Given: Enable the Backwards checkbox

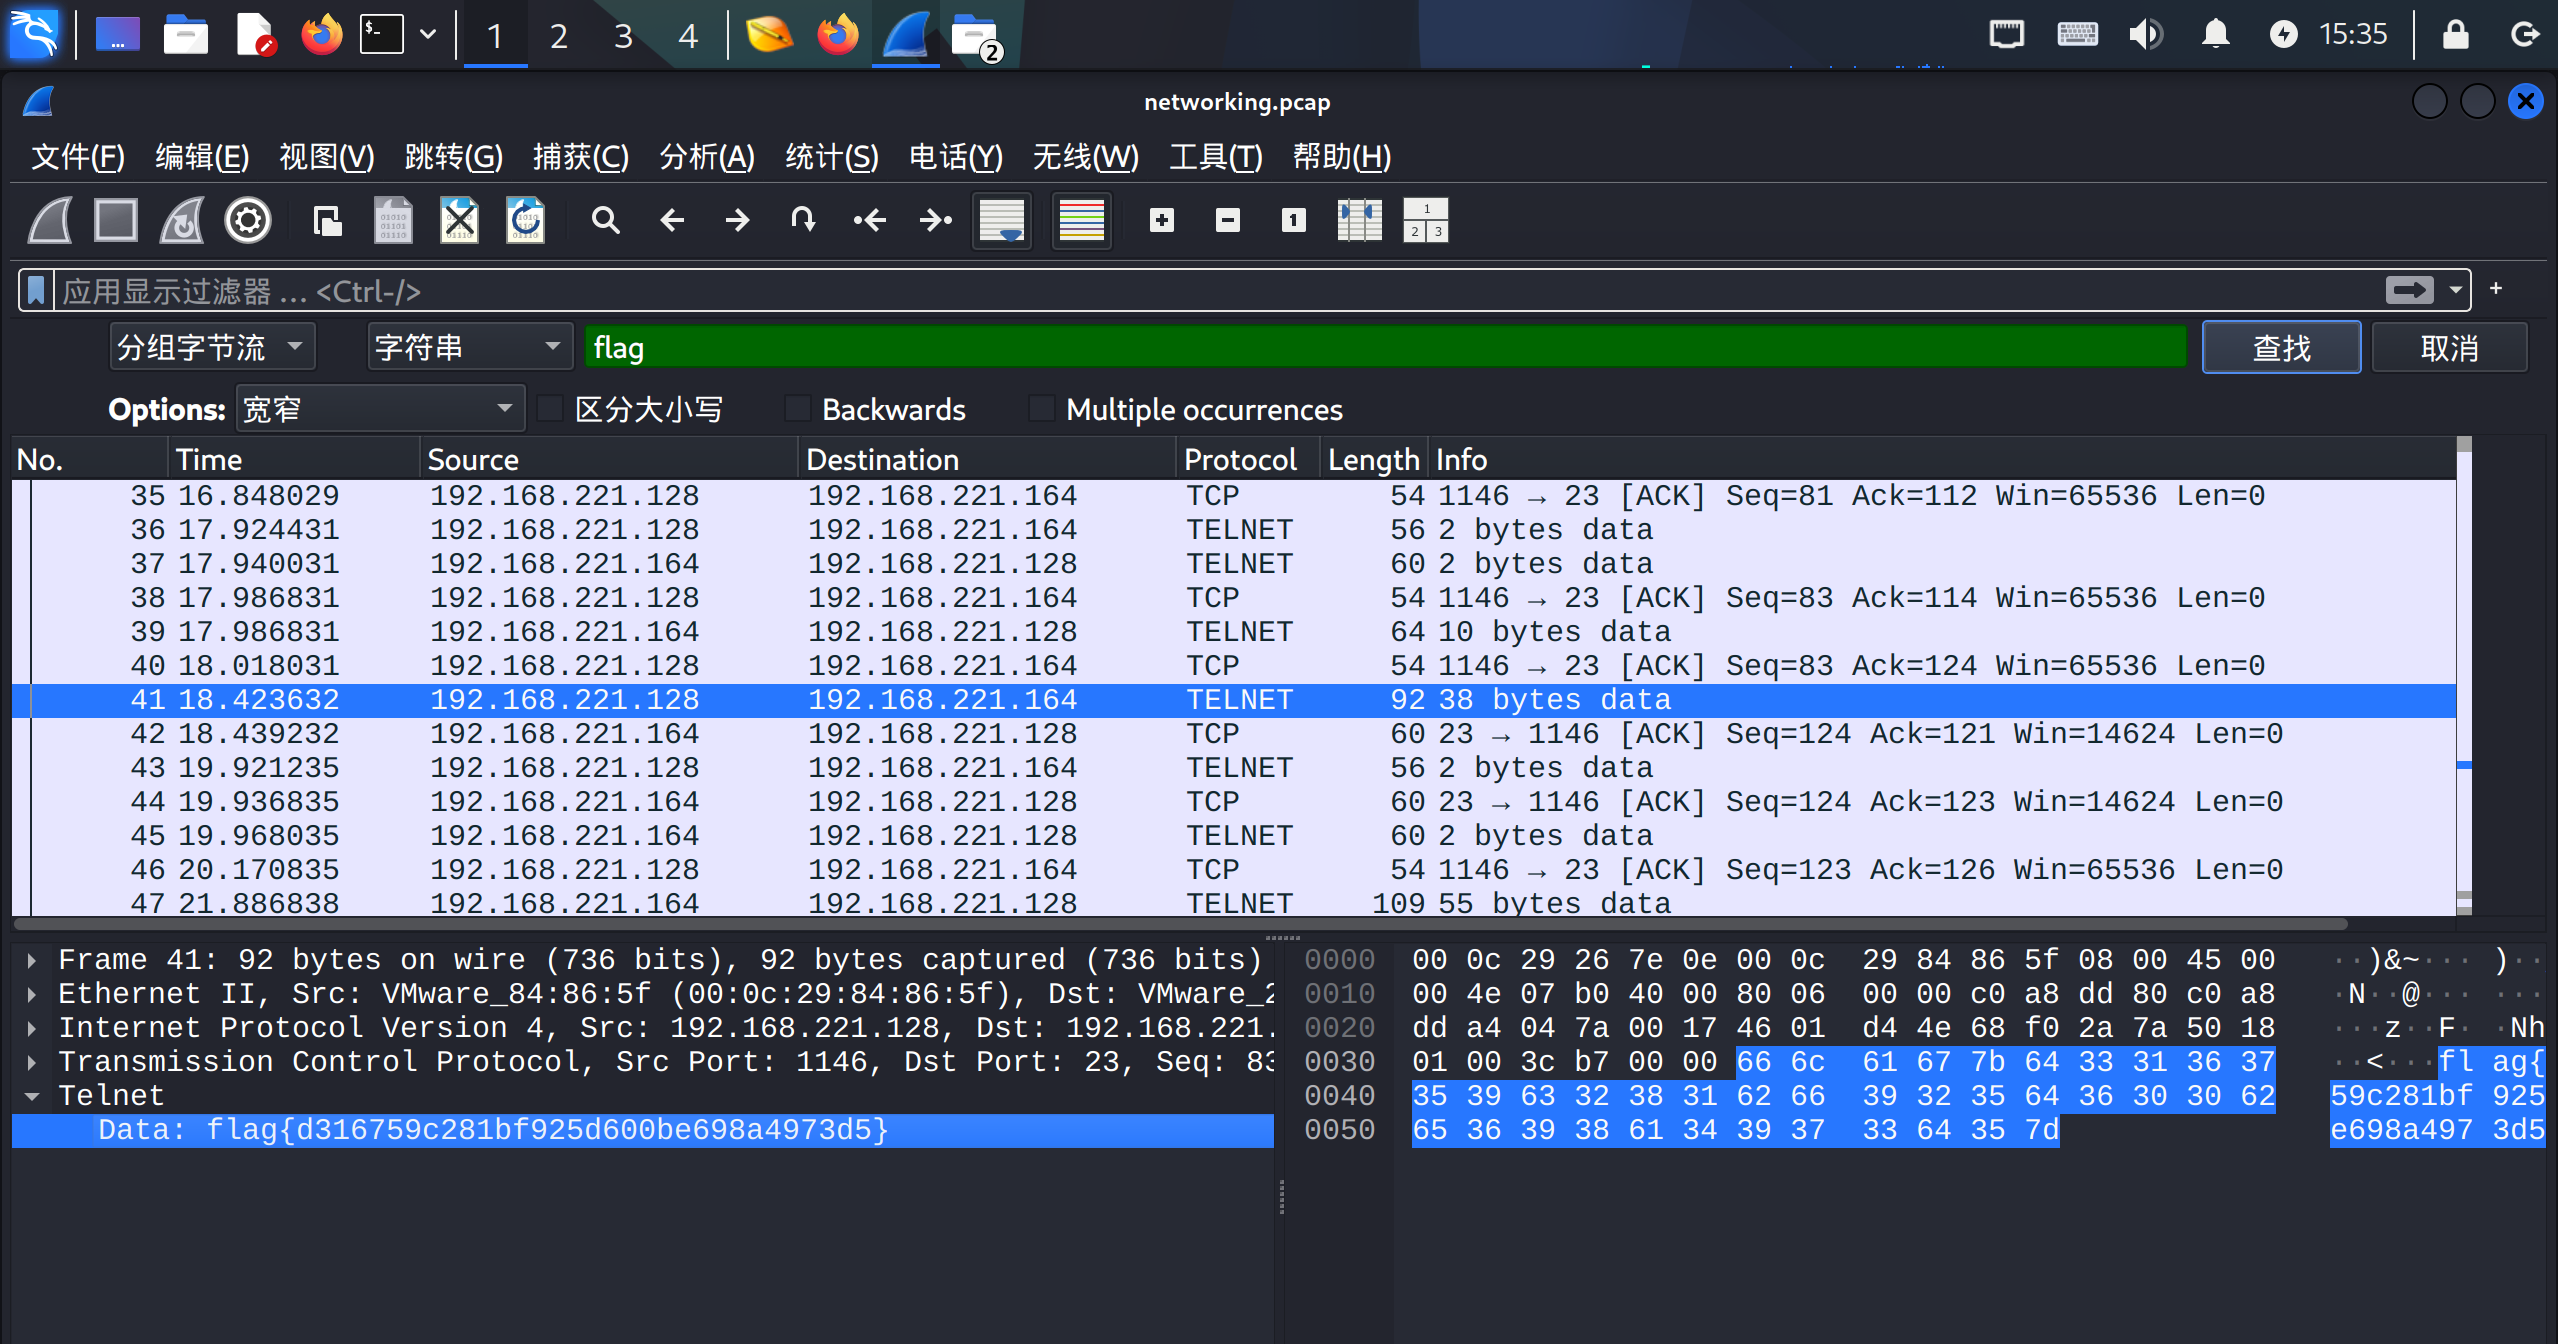Looking at the screenshot, I should [797, 409].
